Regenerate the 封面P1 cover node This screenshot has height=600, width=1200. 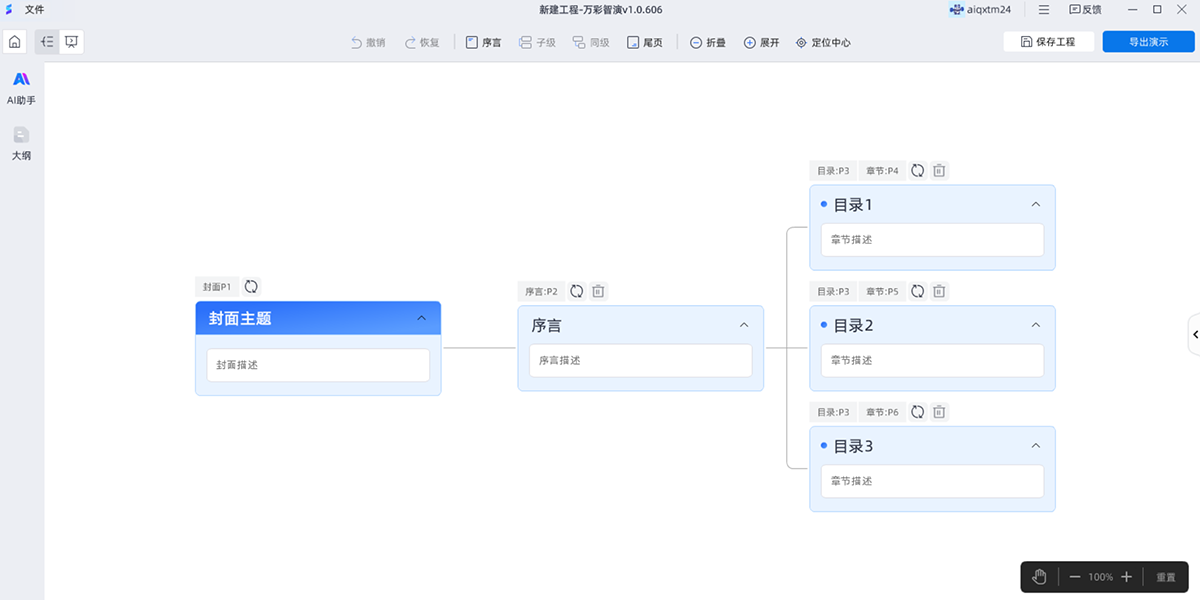point(251,286)
